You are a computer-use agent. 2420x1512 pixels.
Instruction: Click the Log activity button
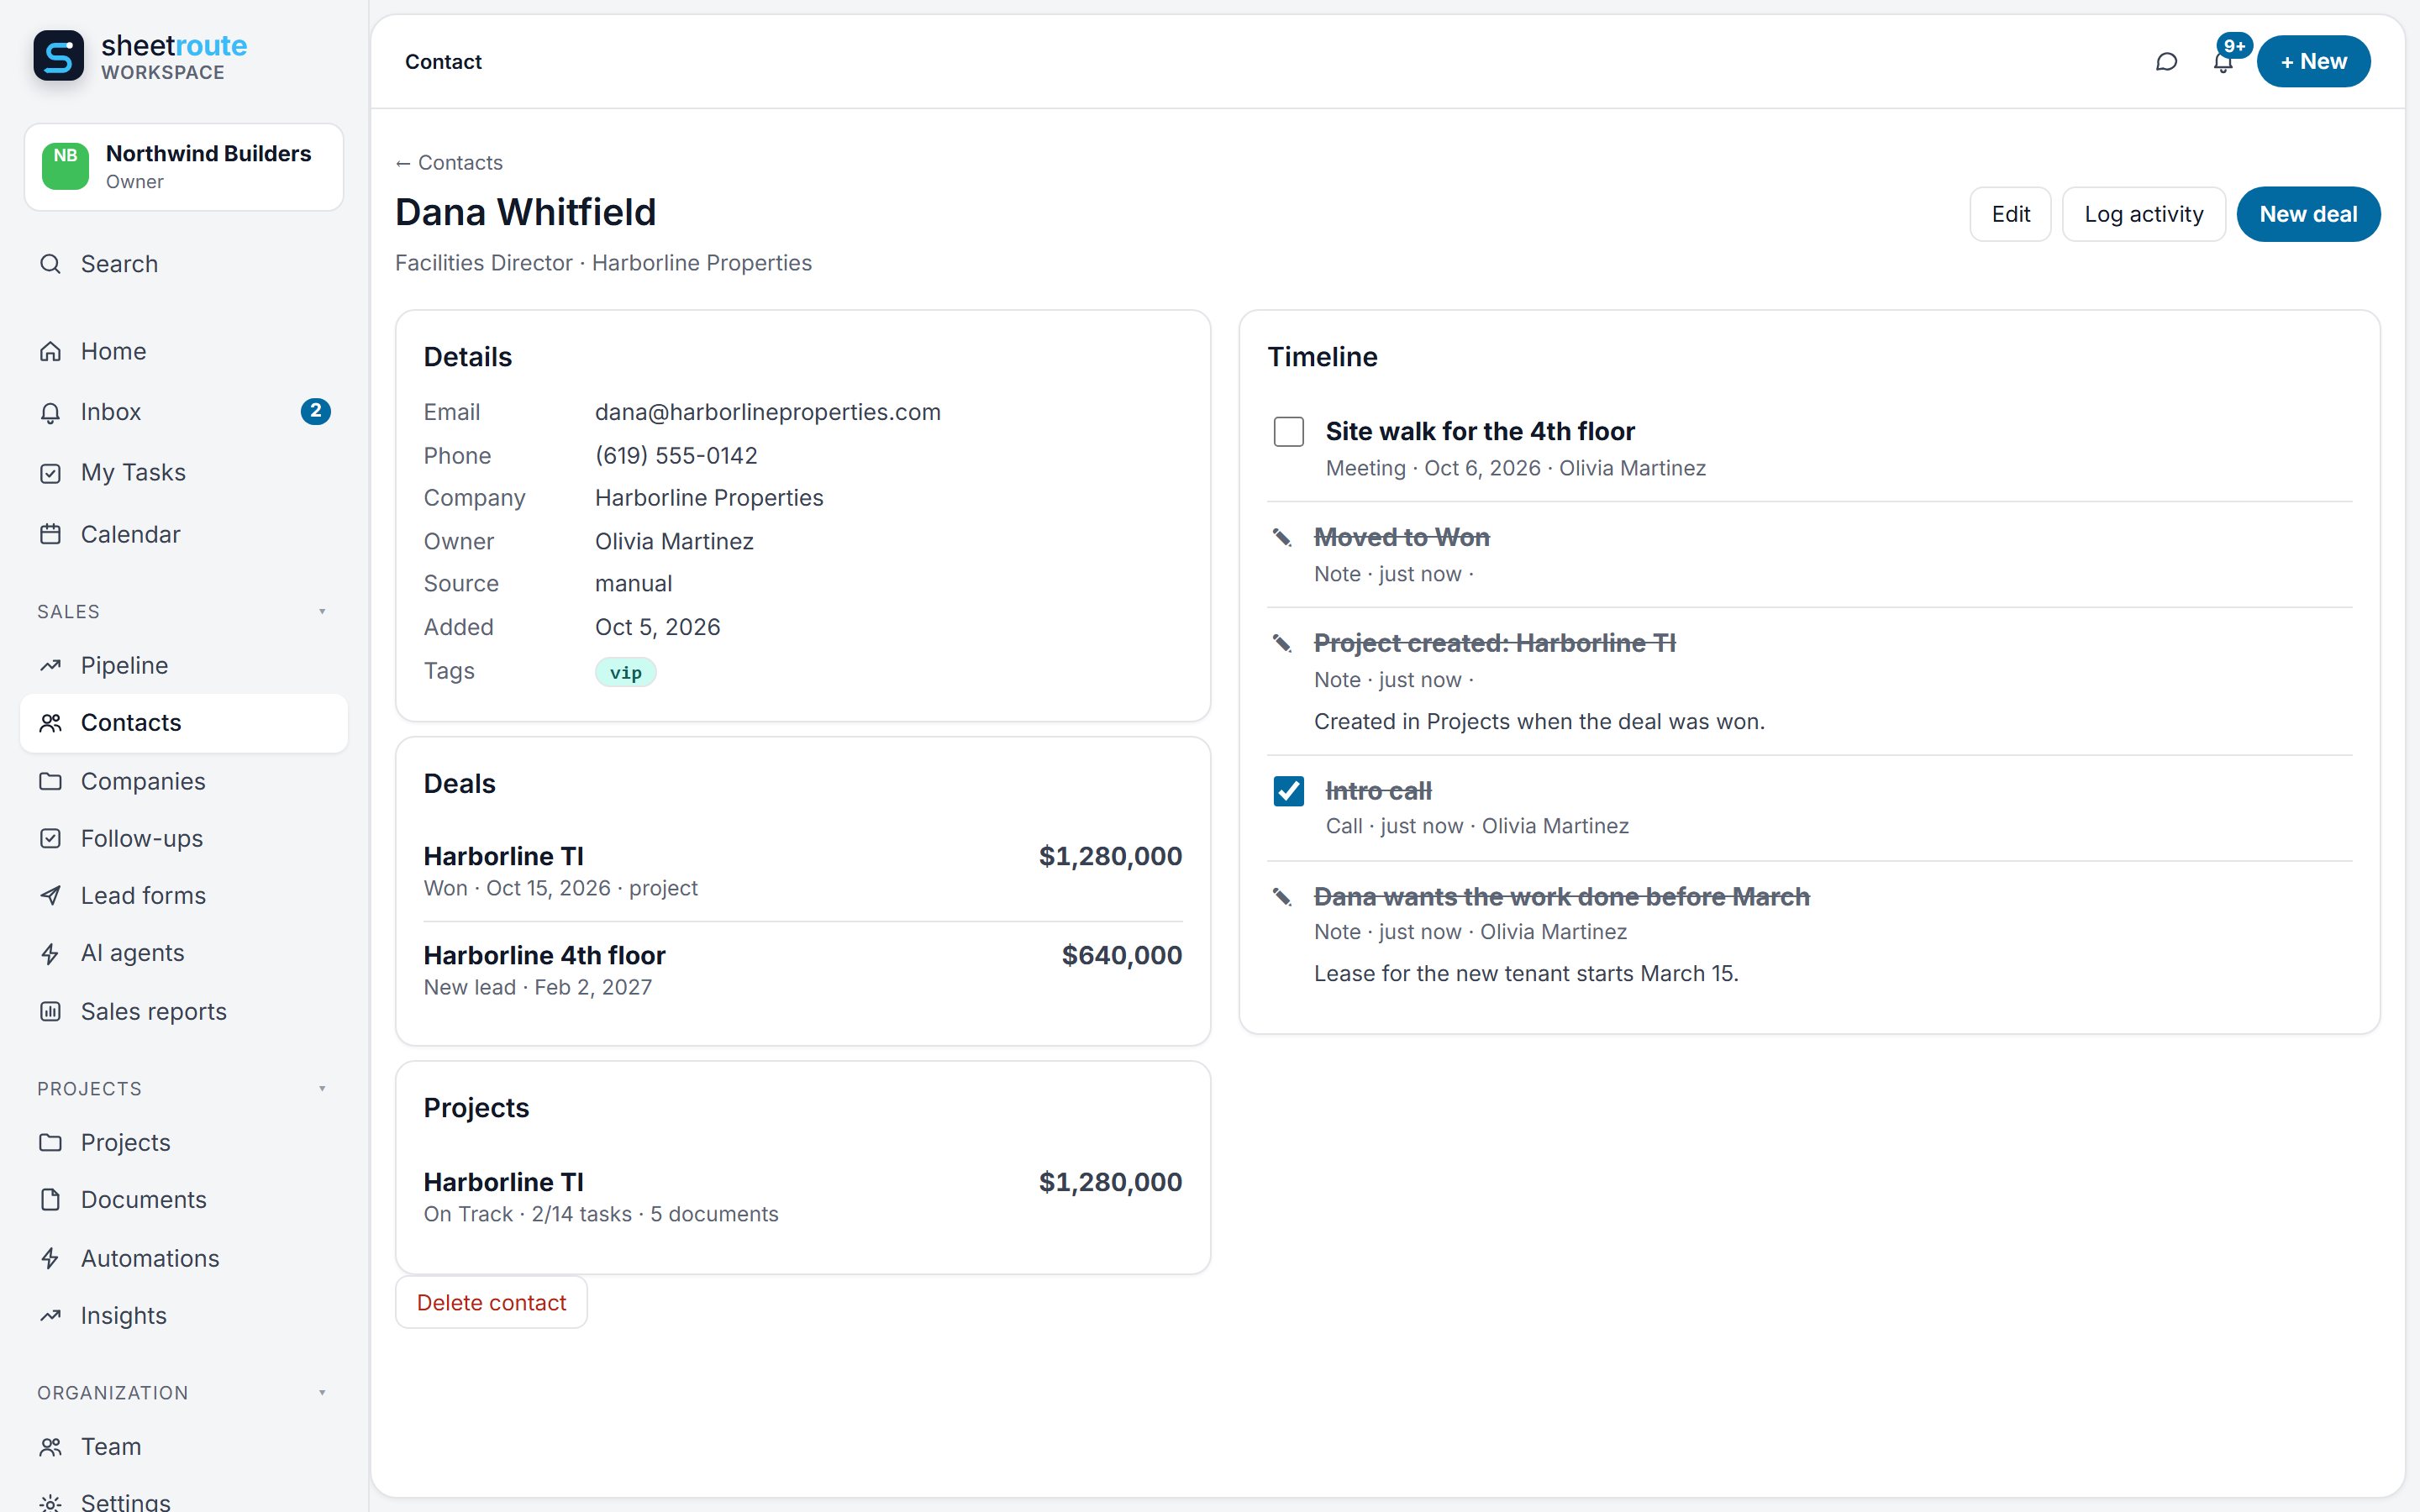tap(2143, 214)
